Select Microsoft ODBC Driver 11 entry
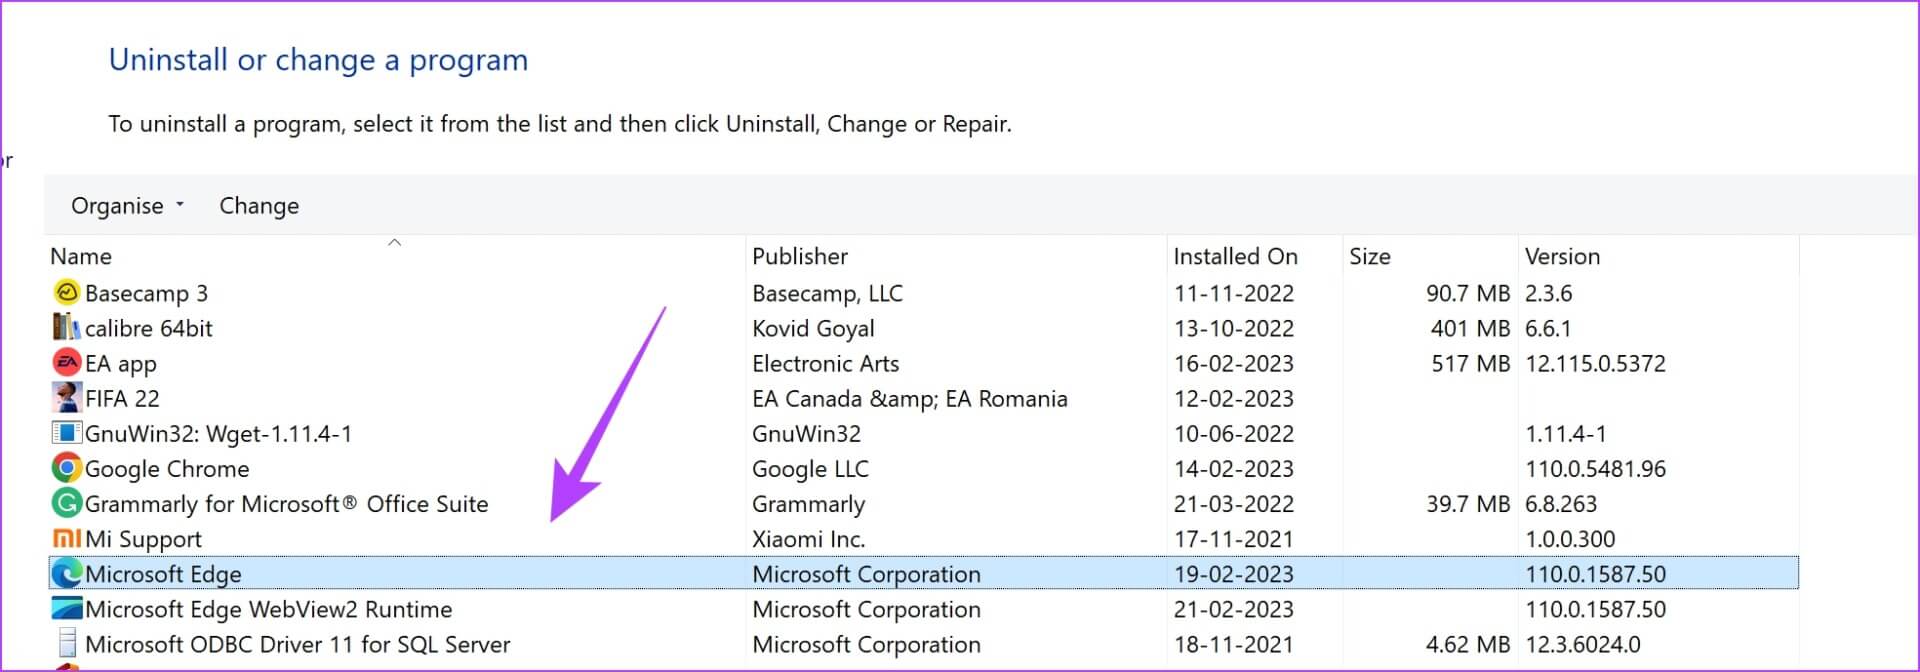 tap(297, 645)
